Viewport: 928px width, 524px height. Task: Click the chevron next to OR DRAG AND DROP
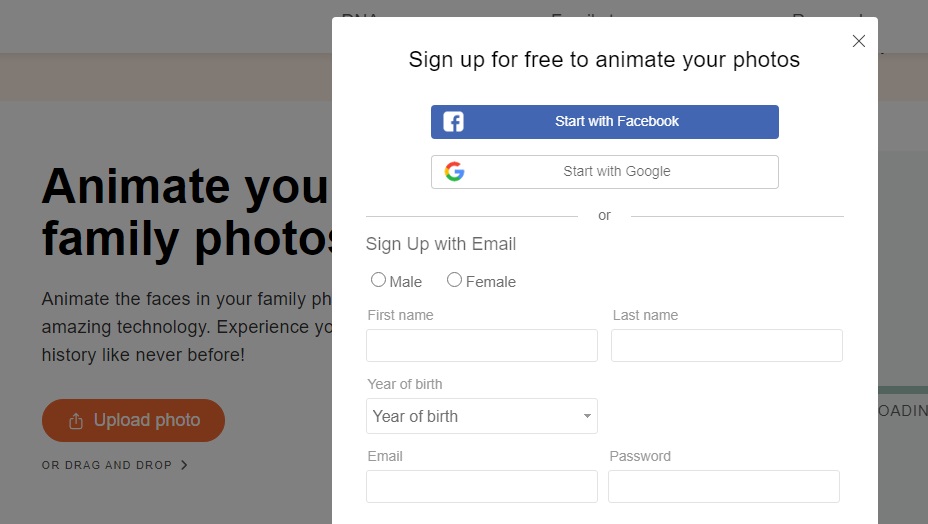coord(184,465)
